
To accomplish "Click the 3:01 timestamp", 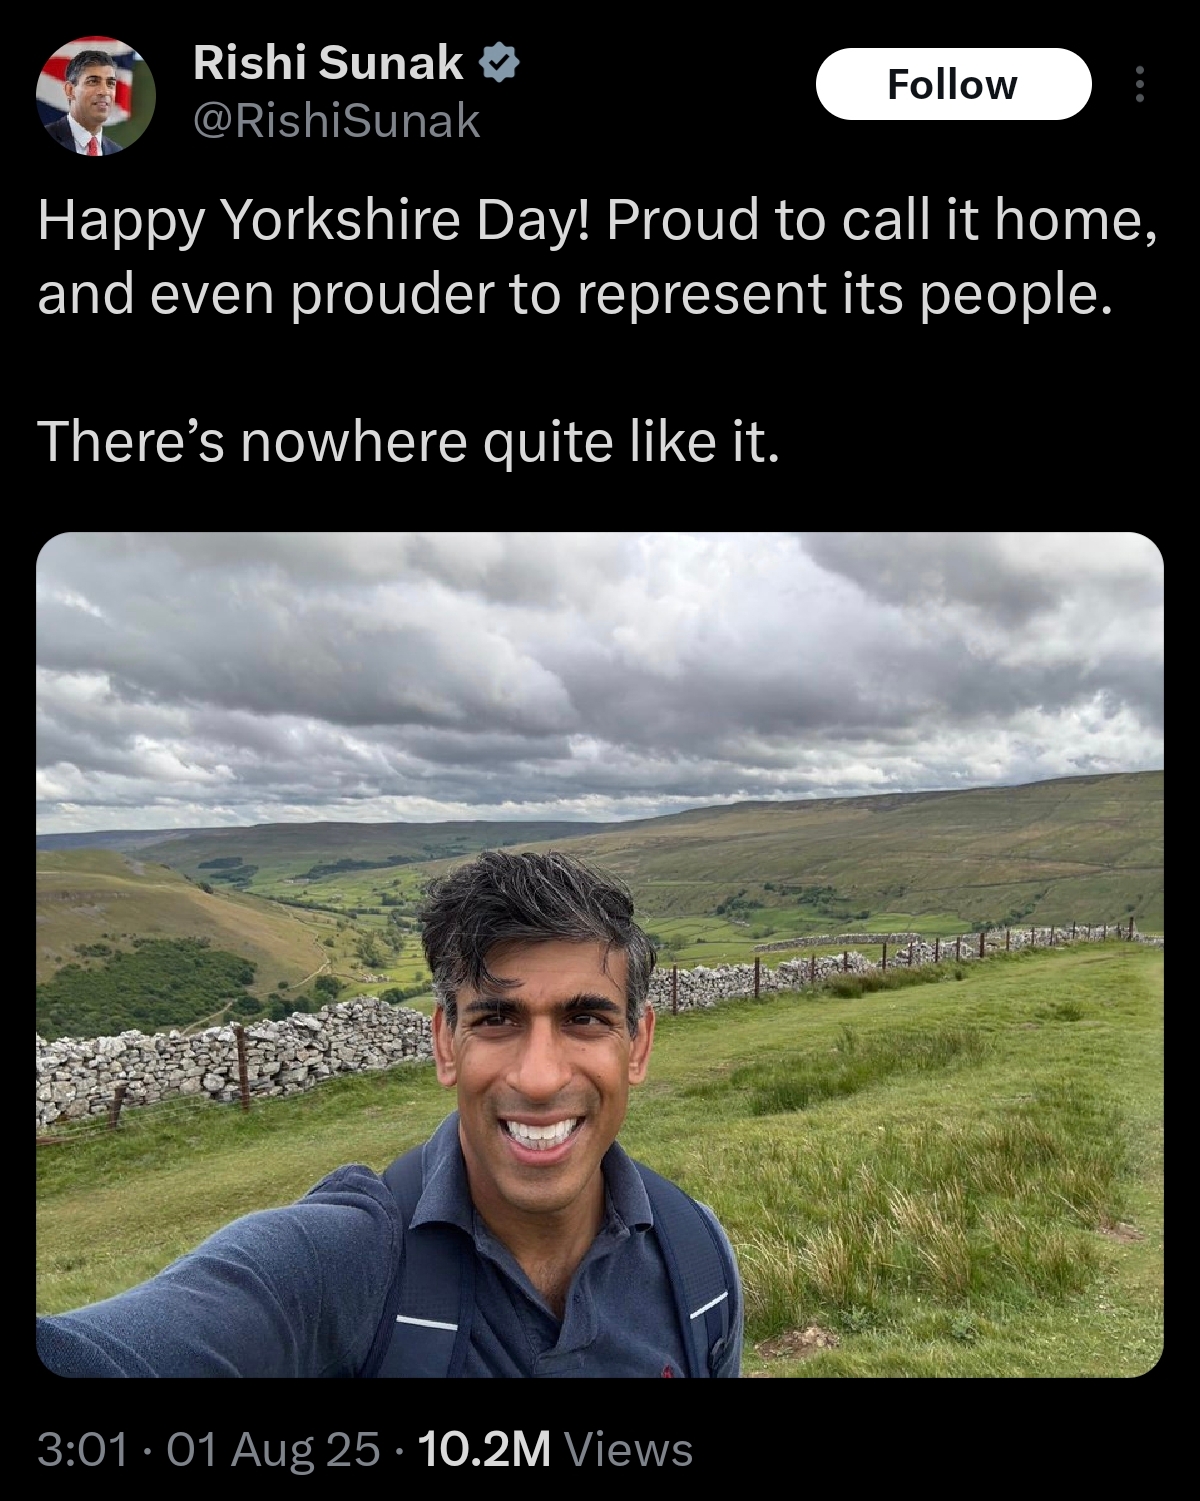I will click(x=83, y=1449).
